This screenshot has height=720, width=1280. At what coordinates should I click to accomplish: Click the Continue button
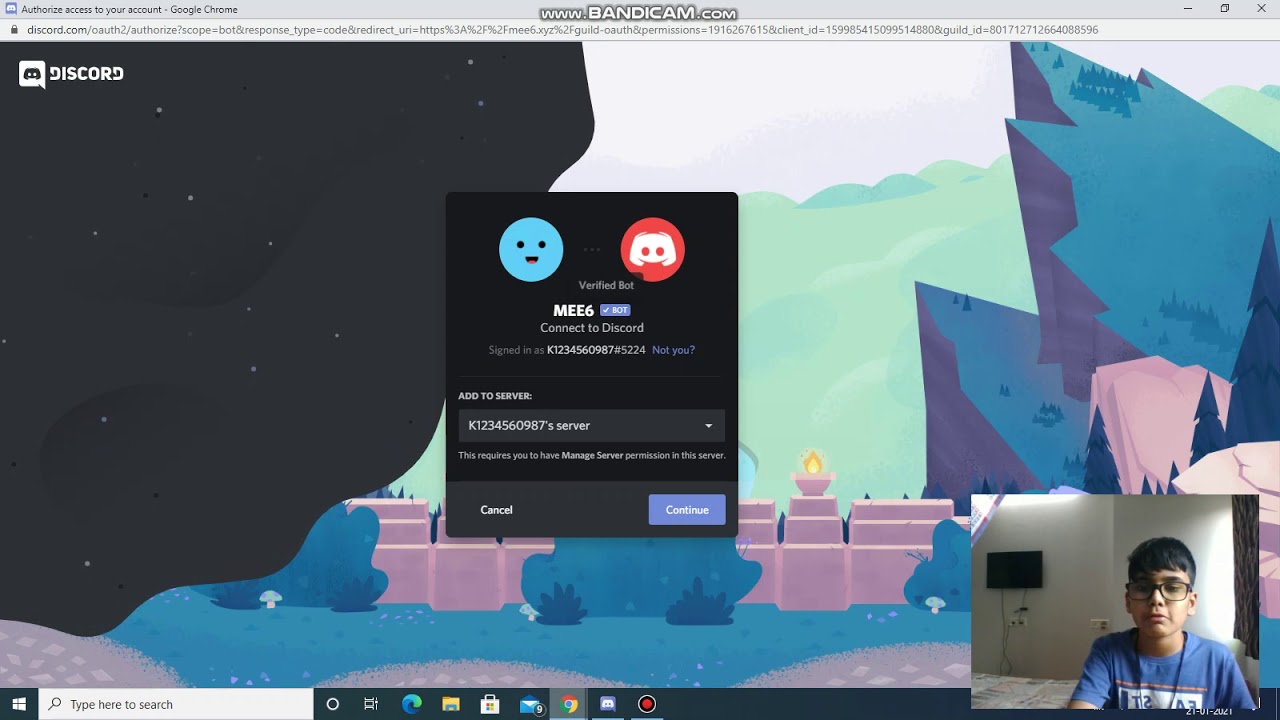click(x=687, y=510)
